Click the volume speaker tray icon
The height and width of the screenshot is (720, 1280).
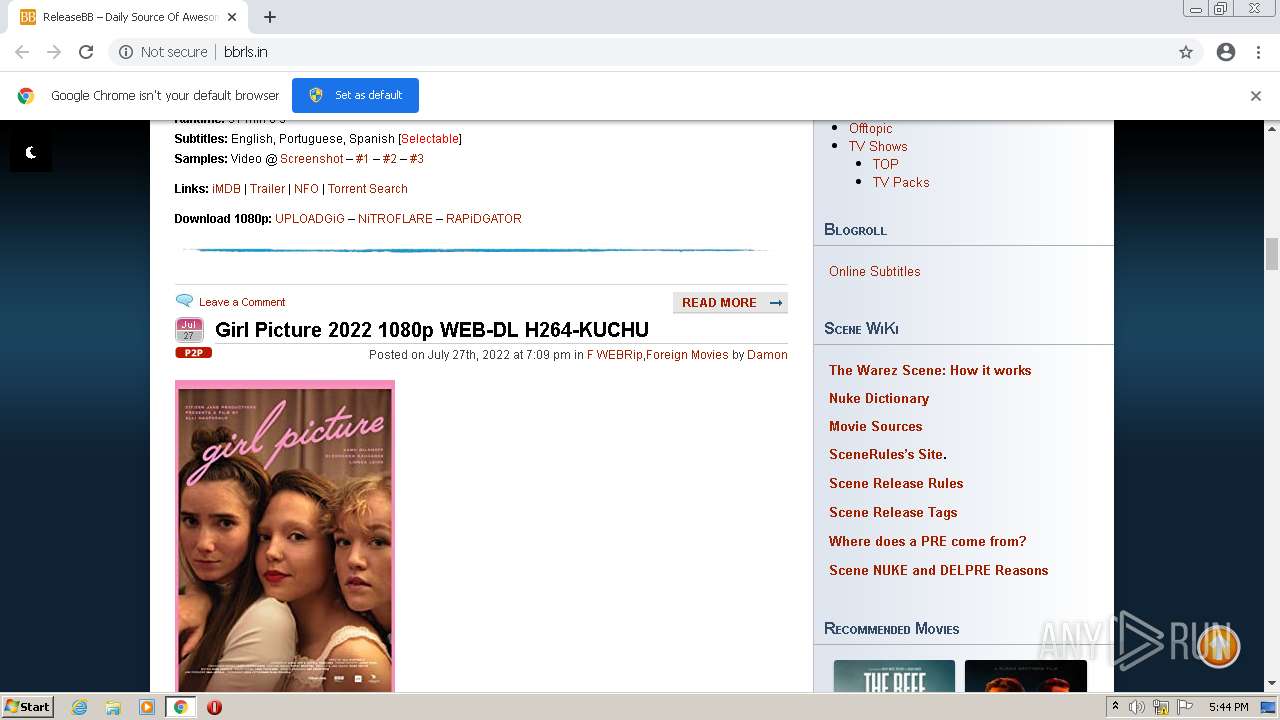[1137, 707]
